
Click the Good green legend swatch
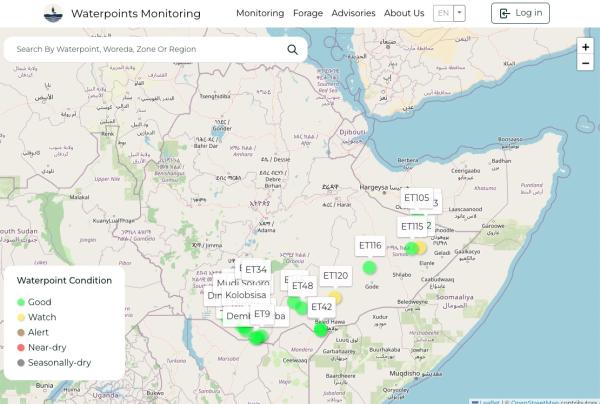21,302
